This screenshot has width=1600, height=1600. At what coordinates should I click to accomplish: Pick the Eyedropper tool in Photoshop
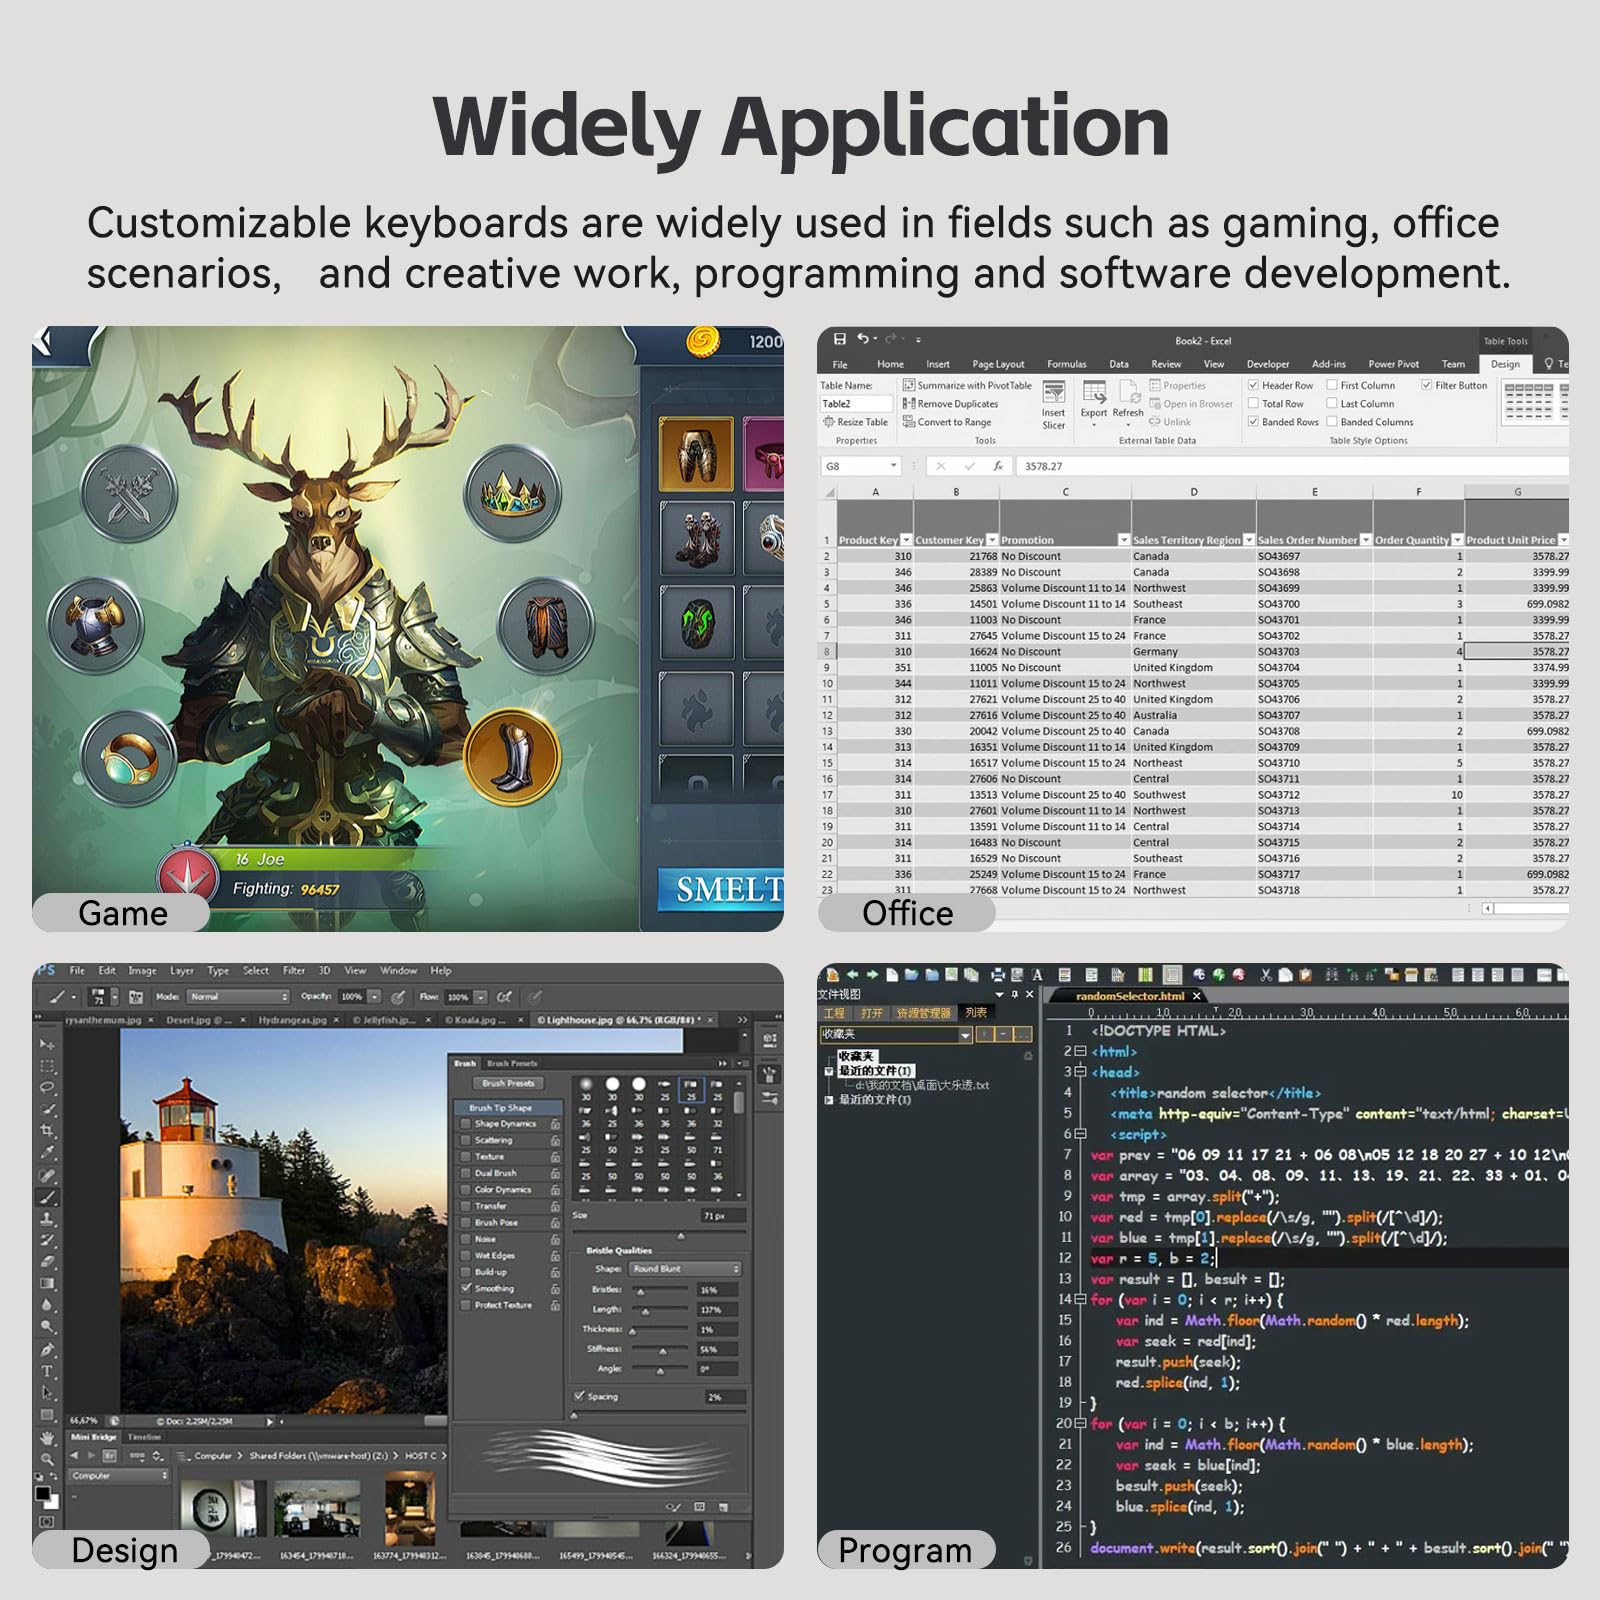click(47, 1152)
